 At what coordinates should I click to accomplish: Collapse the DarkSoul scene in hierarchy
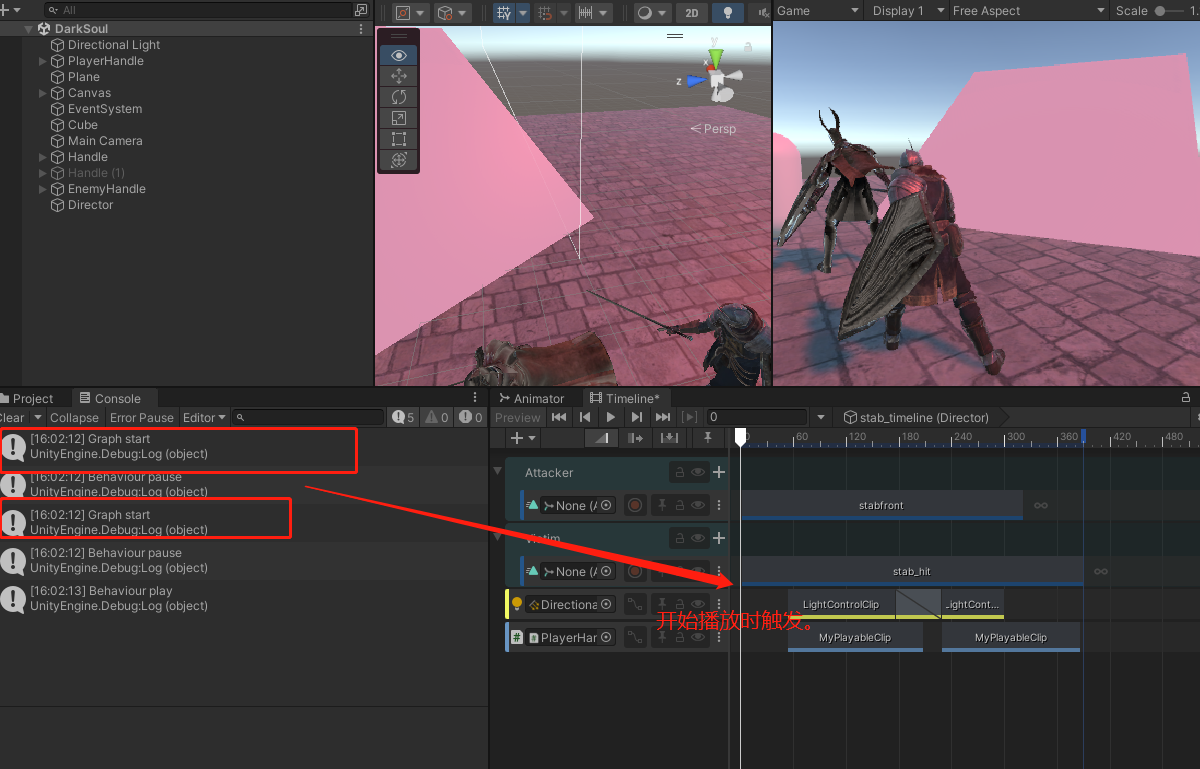pyautogui.click(x=29, y=29)
